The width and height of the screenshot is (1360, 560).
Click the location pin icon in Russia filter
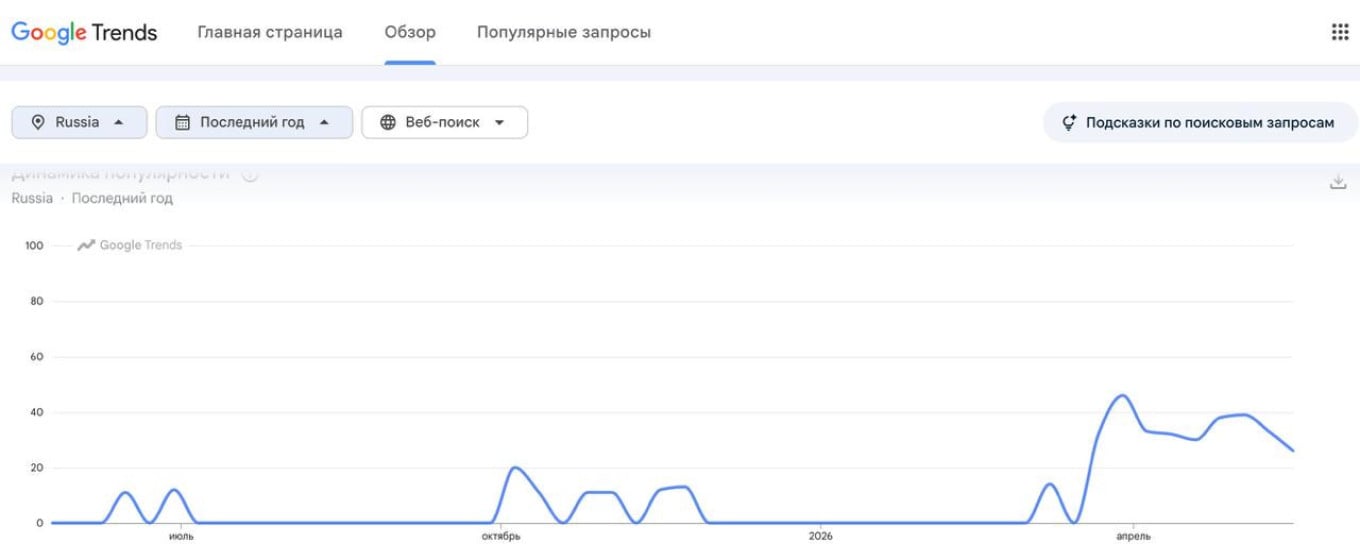(x=38, y=122)
